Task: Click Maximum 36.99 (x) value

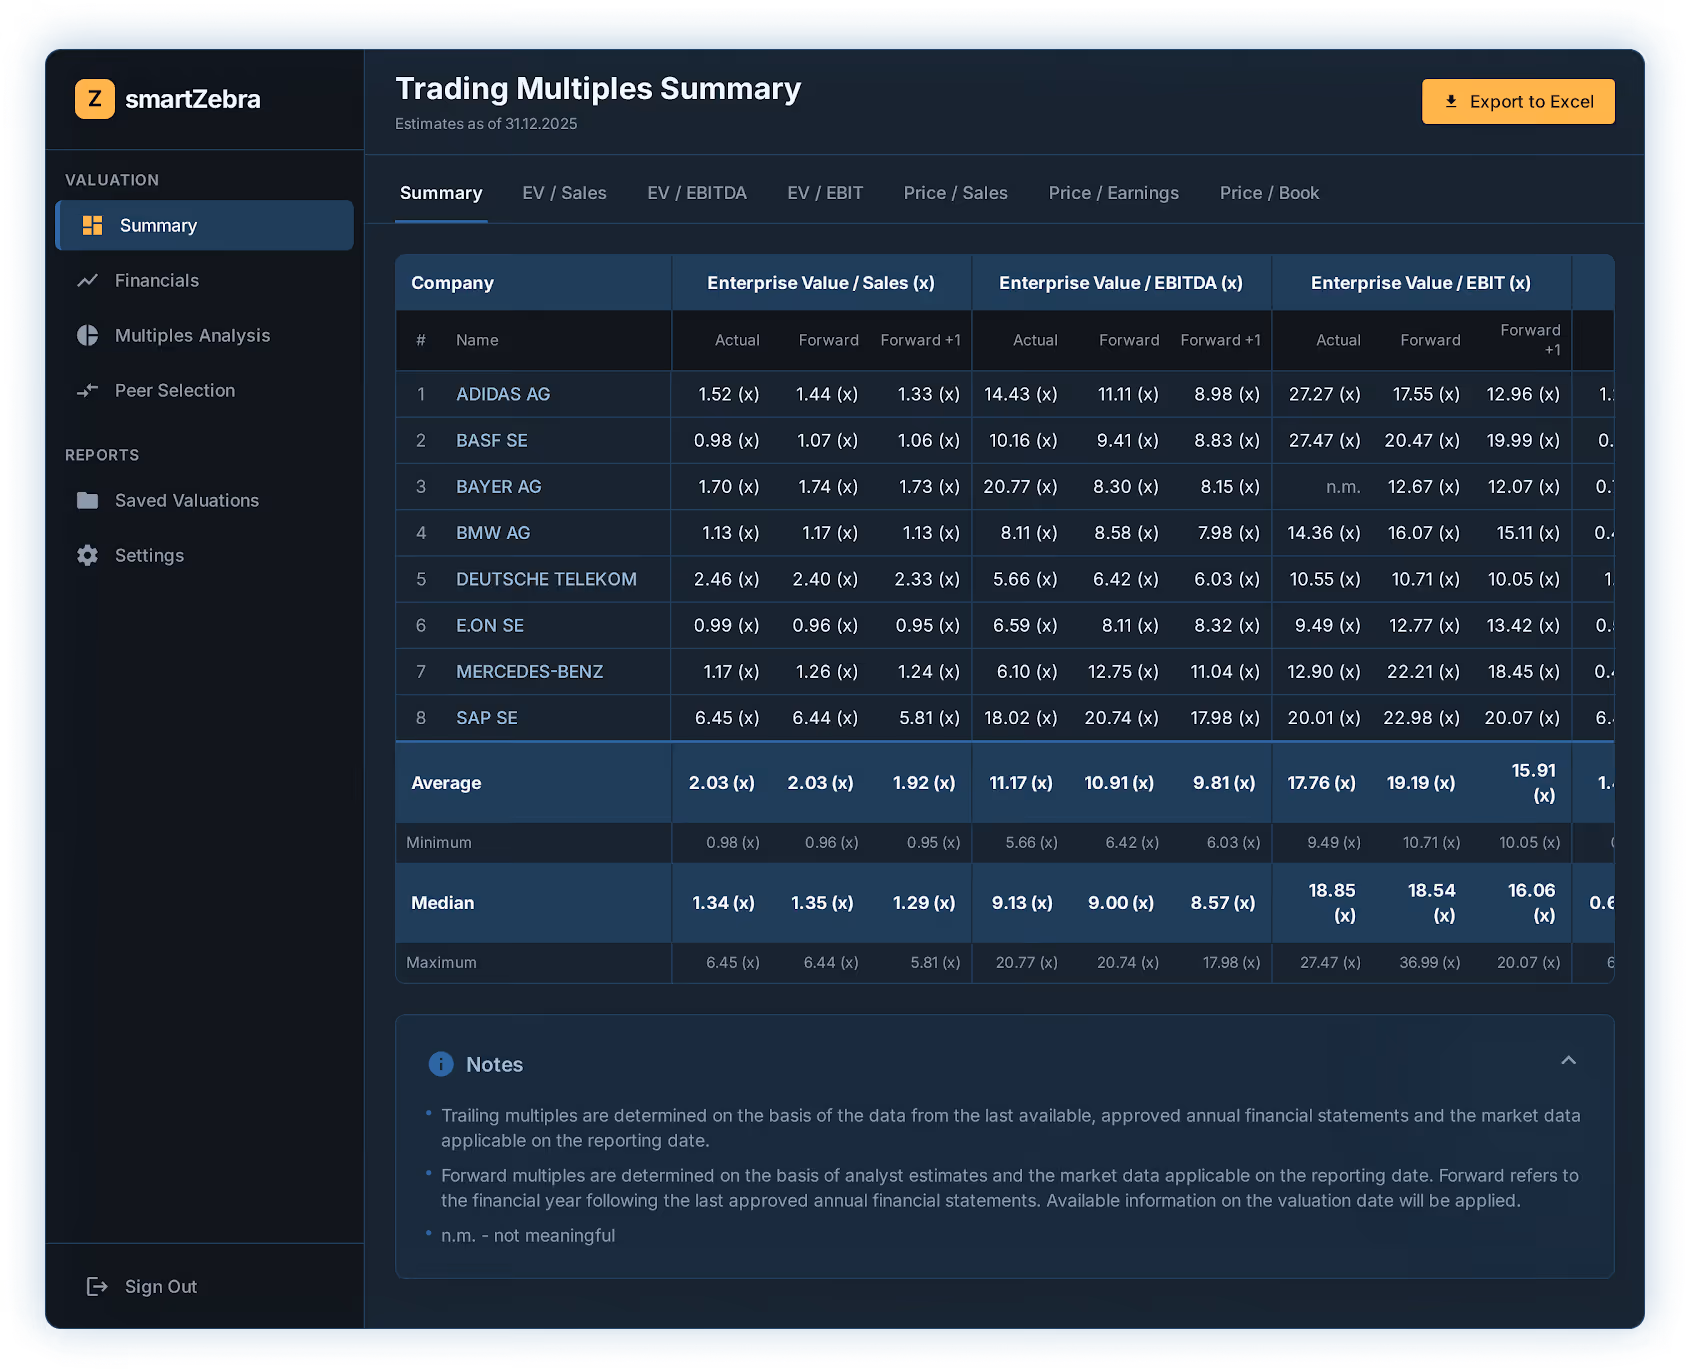Action: coord(1430,962)
